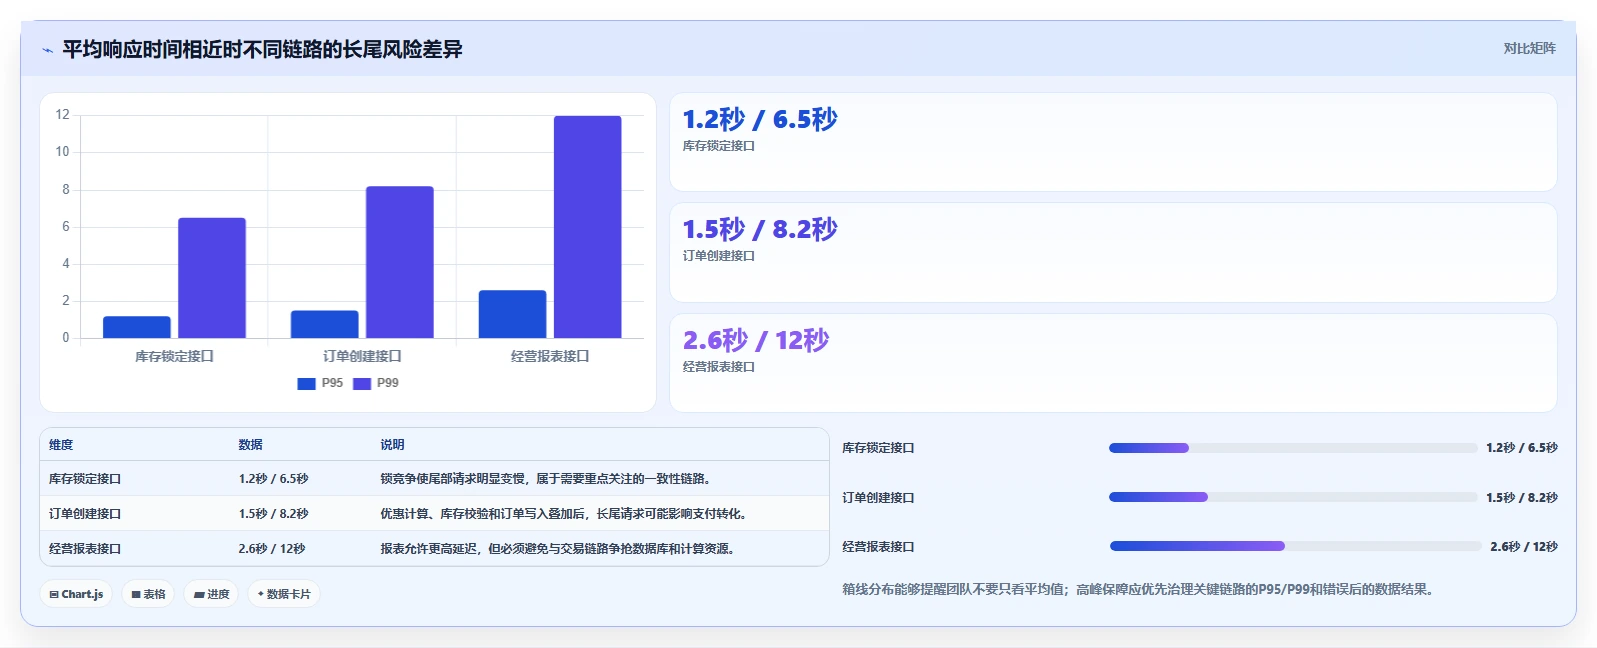Click the 数据 column header

[250, 445]
